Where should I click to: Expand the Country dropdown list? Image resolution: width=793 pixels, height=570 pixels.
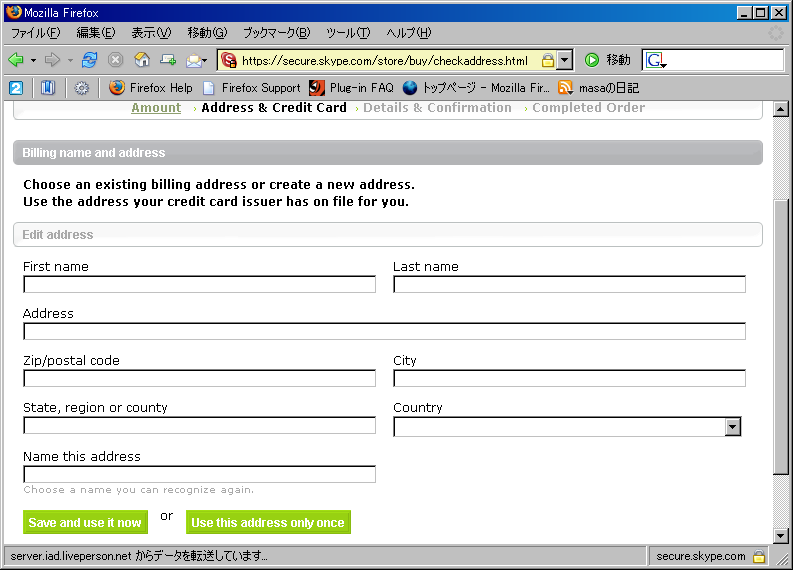(733, 427)
